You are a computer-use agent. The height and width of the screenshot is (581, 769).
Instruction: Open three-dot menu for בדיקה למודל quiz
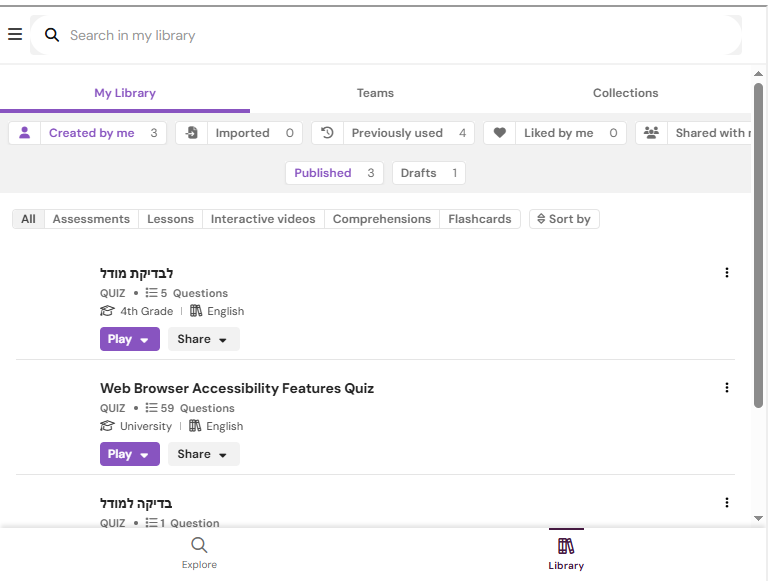726,503
